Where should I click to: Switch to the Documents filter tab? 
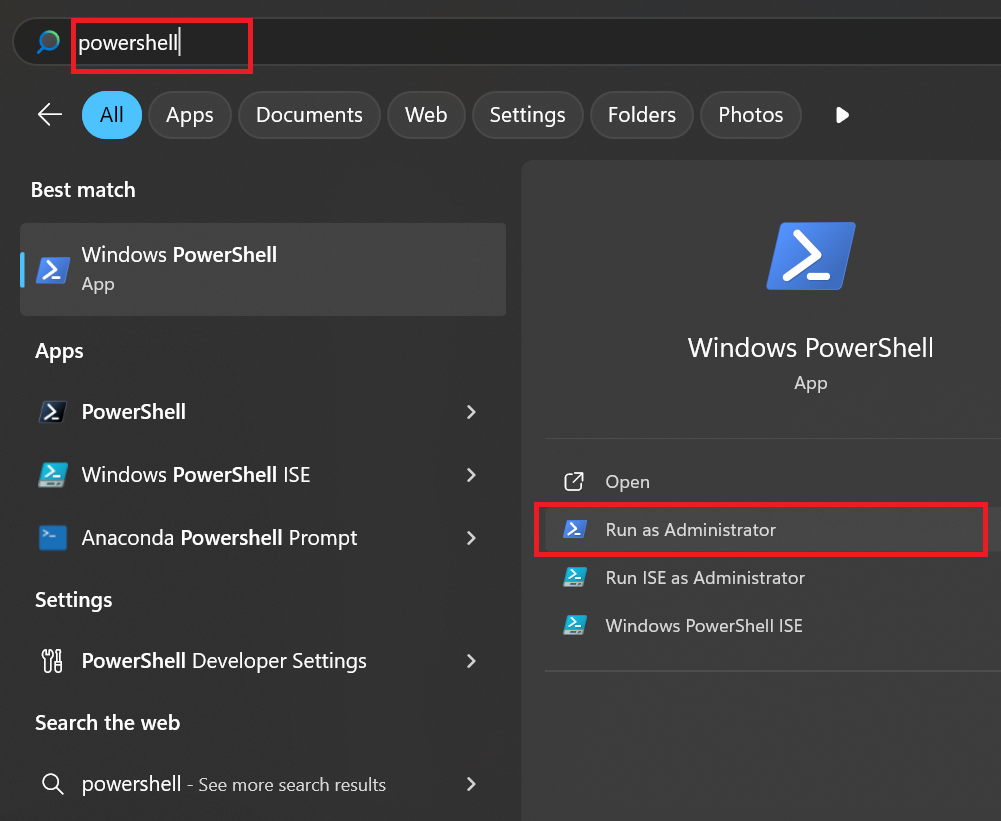(309, 115)
